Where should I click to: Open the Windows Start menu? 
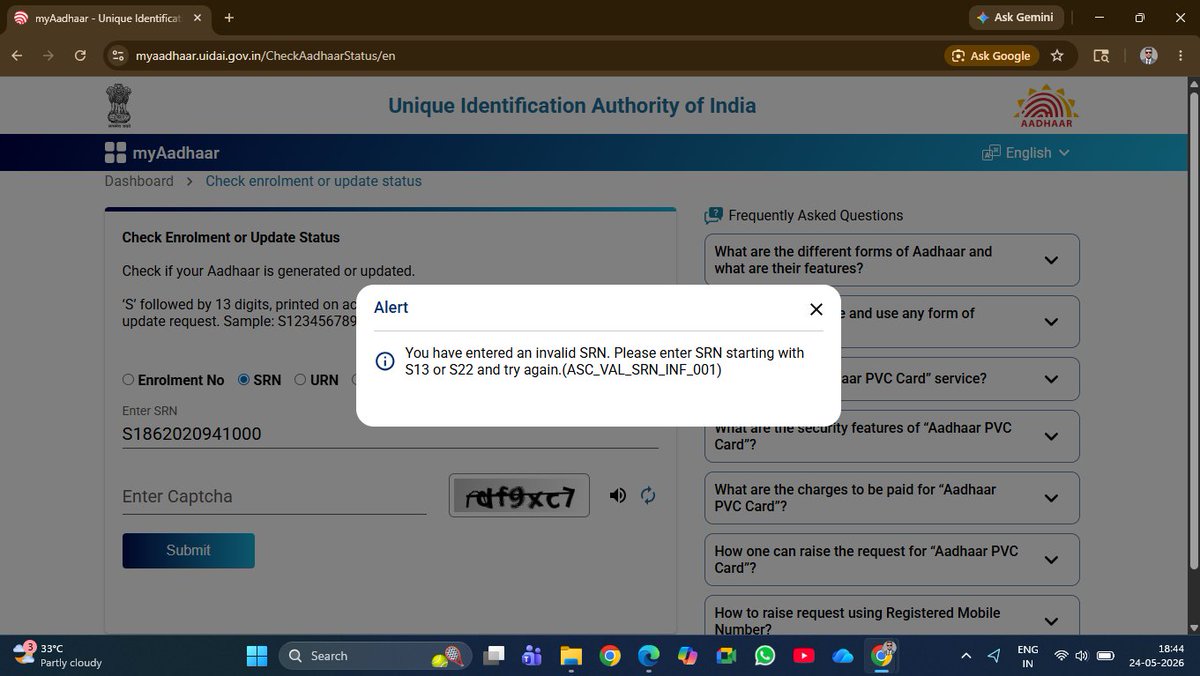tap(257, 656)
